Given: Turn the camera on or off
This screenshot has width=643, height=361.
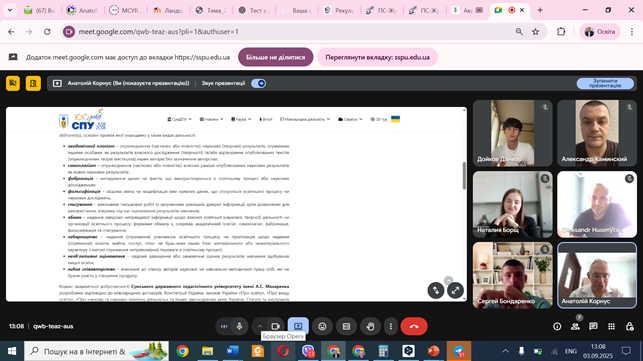Looking at the screenshot, I should coord(276,326).
